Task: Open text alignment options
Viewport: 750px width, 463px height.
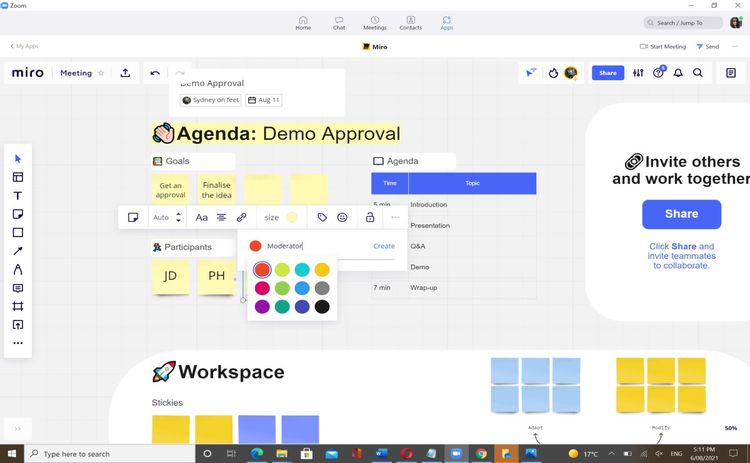Action: click(x=221, y=218)
